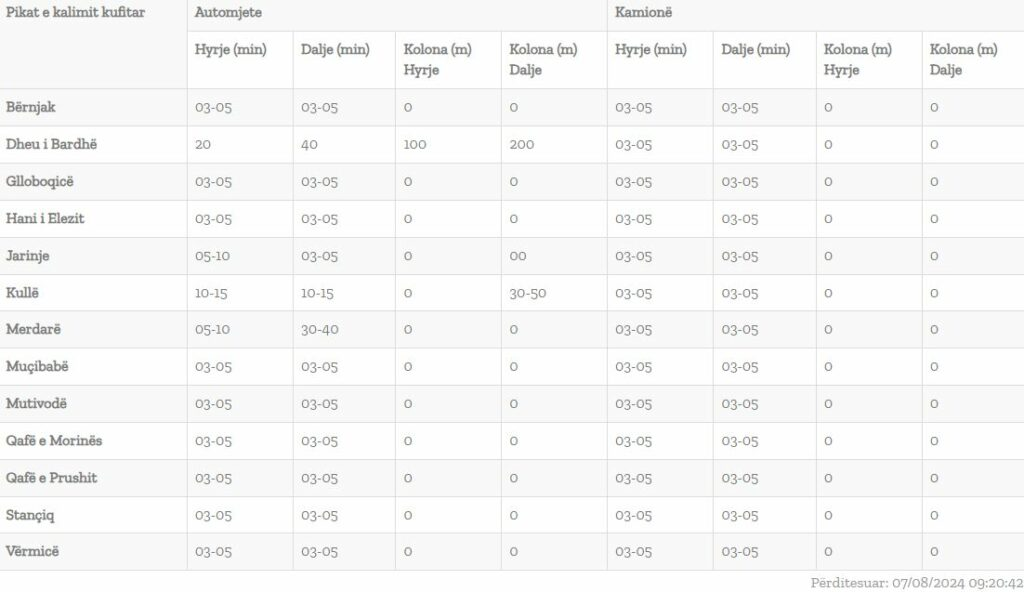Click the 'Përditesuar' update timestamp
The width and height of the screenshot is (1024, 592).
click(x=916, y=582)
